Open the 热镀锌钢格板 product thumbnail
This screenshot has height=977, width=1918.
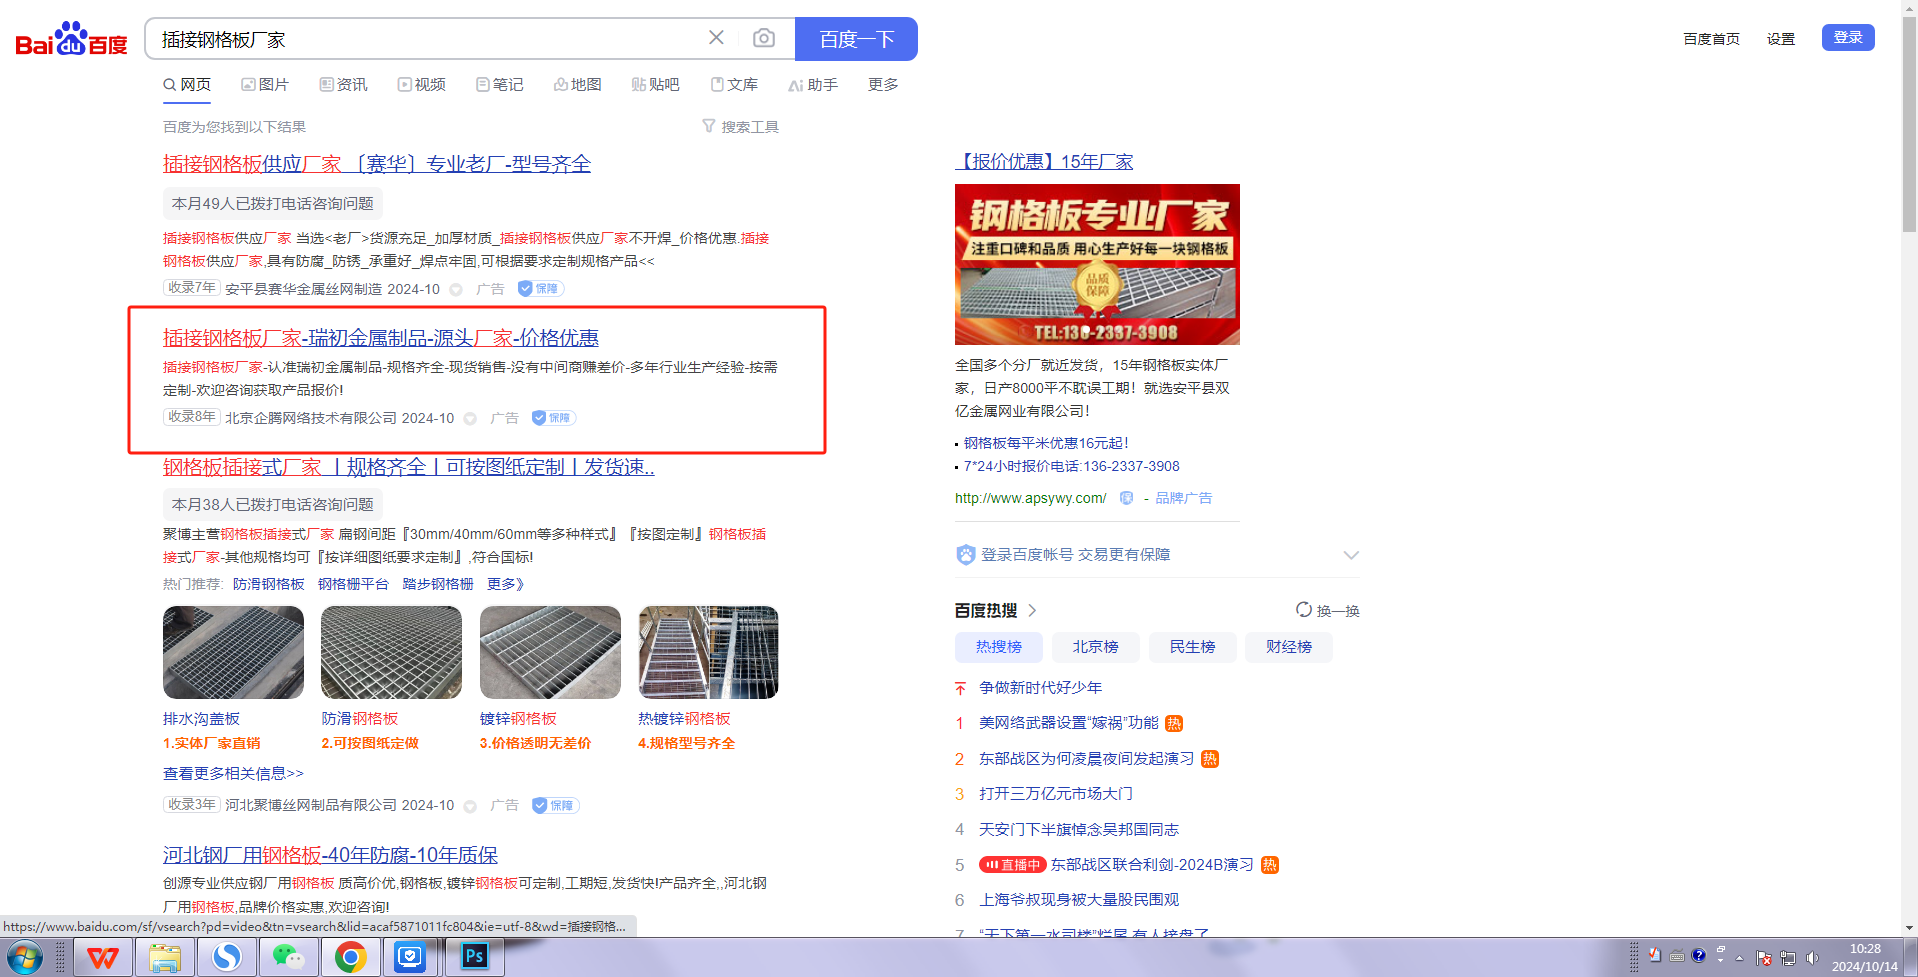pos(708,652)
